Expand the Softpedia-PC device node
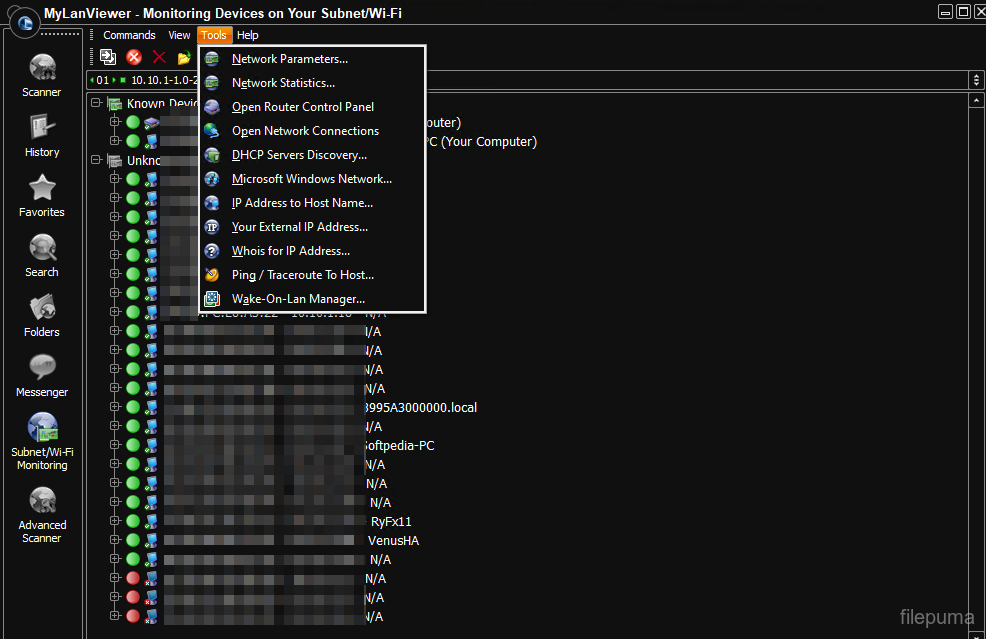This screenshot has width=986, height=639. coord(115,445)
